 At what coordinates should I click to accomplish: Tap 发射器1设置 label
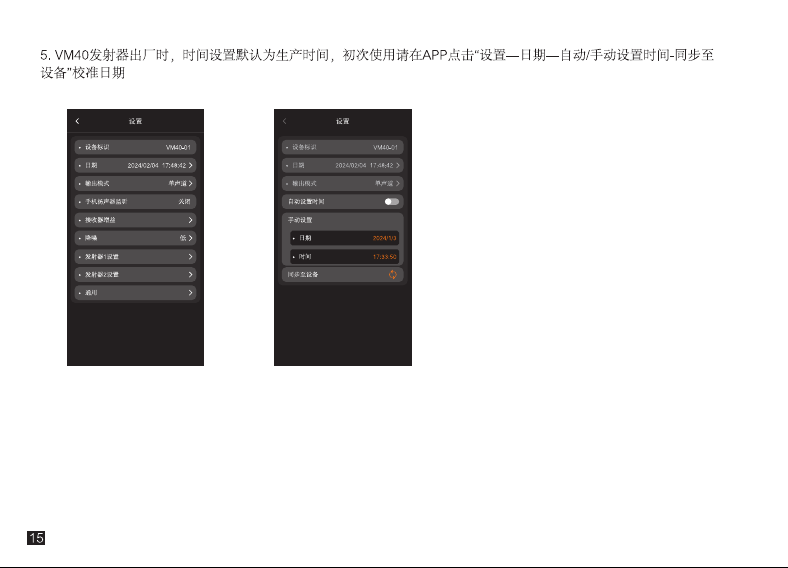[102, 256]
